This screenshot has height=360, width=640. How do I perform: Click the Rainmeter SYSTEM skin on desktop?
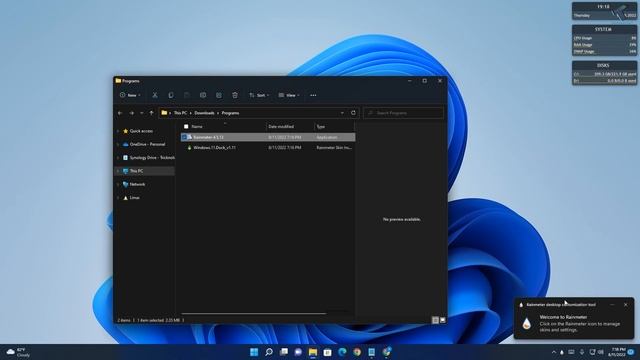coord(604,40)
